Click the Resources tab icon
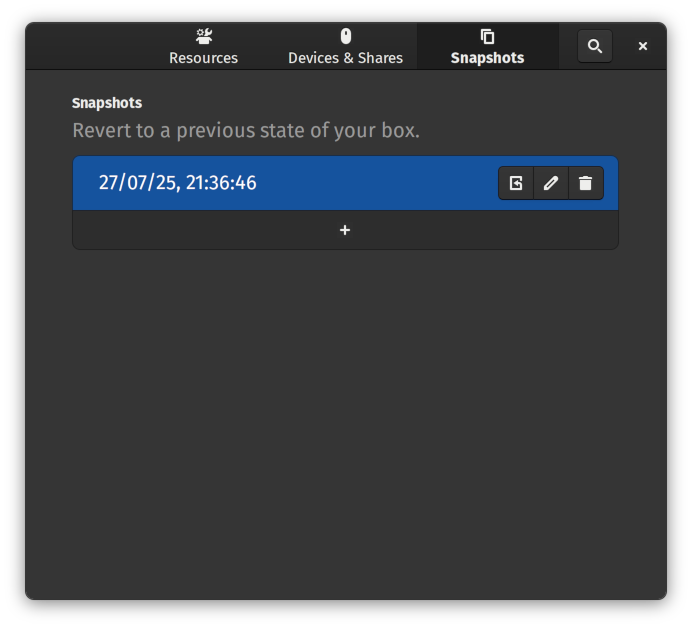This screenshot has width=692, height=628. coord(204,37)
